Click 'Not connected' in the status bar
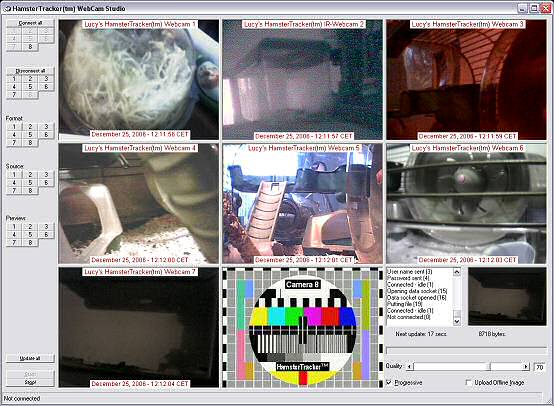This screenshot has height=406, width=554. (x=22, y=399)
